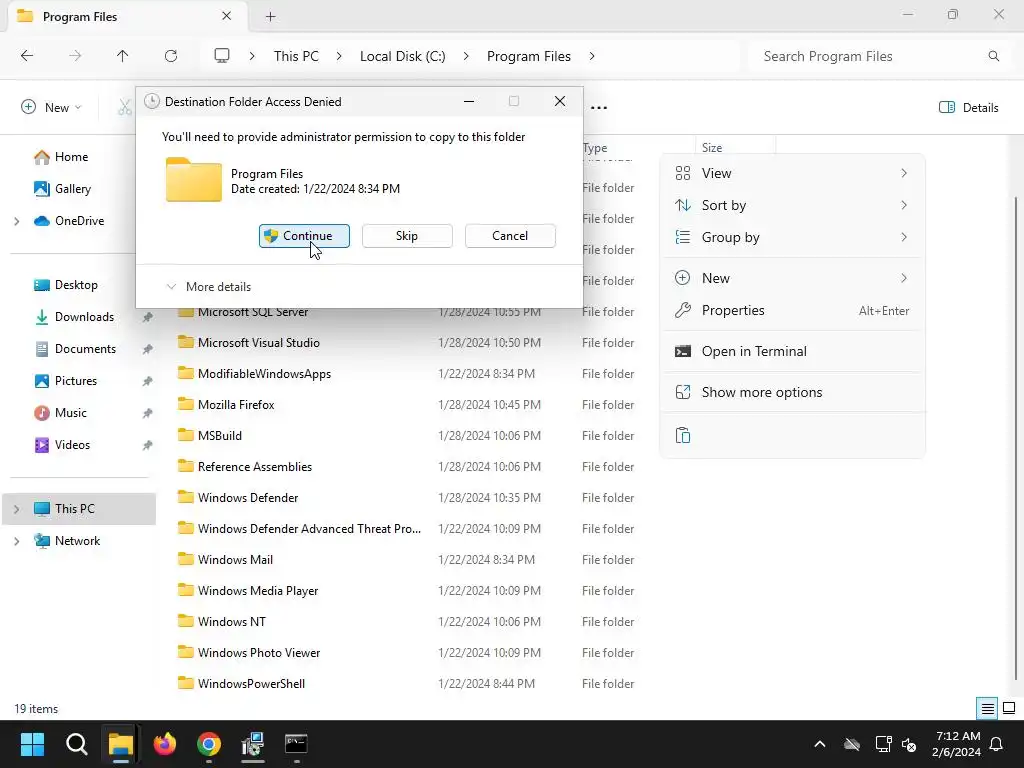Open the Windows Start menu
This screenshot has width=1024, height=768.
pyautogui.click(x=32, y=744)
